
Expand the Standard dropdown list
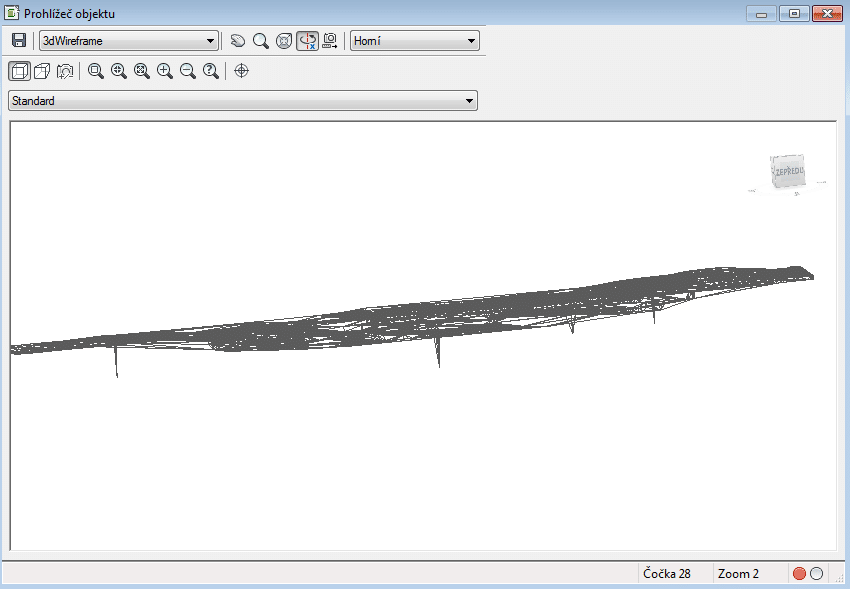point(243,101)
